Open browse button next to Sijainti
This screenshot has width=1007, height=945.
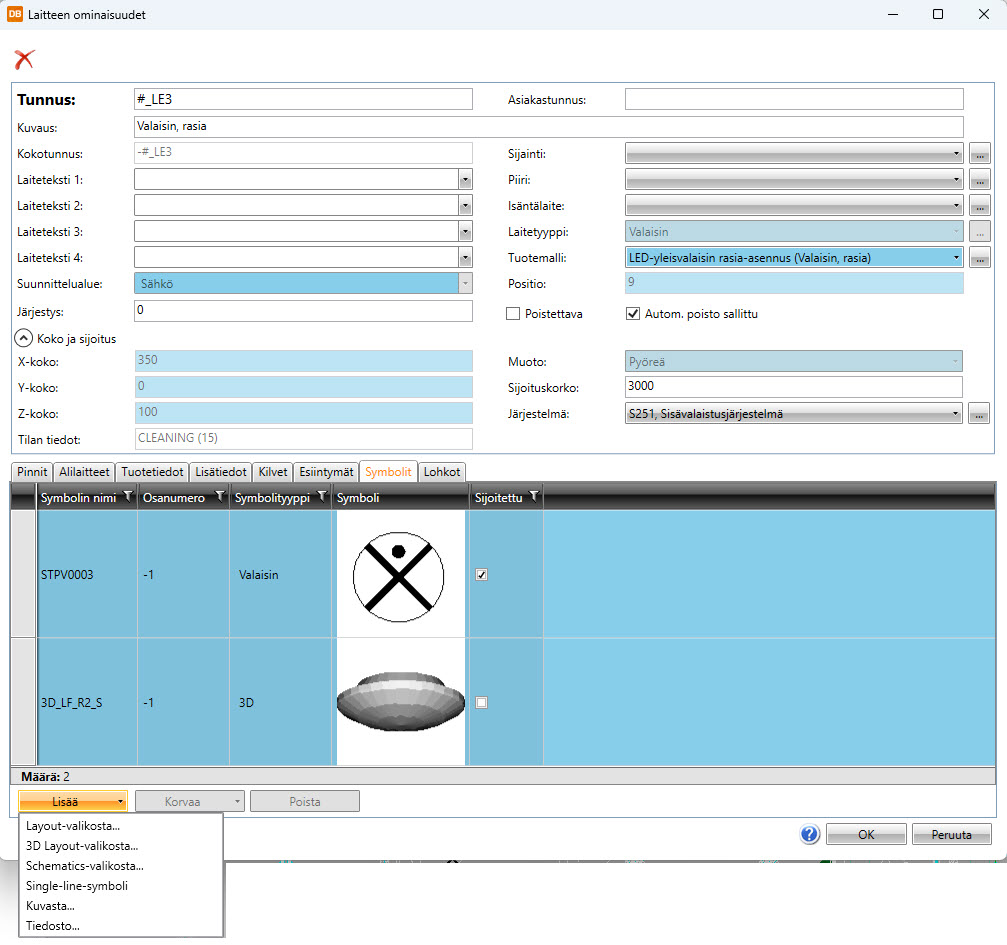(x=979, y=154)
